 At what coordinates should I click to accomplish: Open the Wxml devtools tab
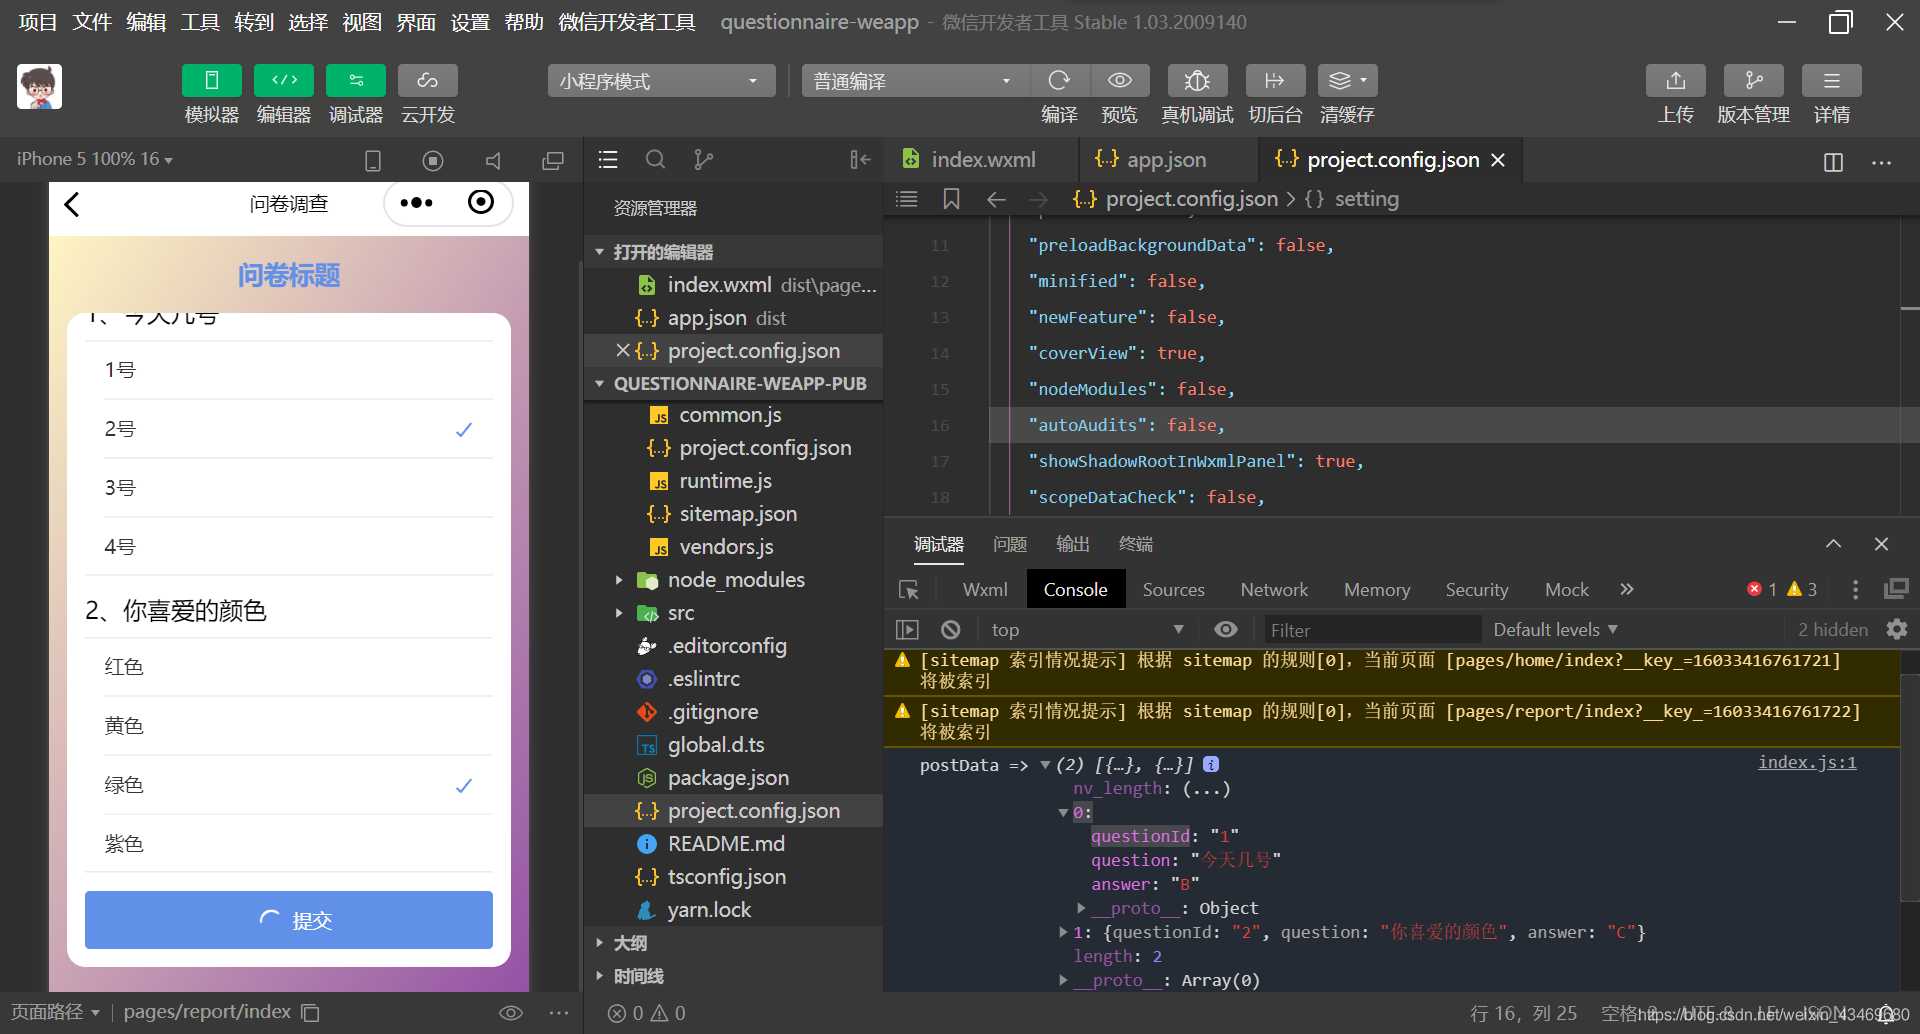pos(985,589)
